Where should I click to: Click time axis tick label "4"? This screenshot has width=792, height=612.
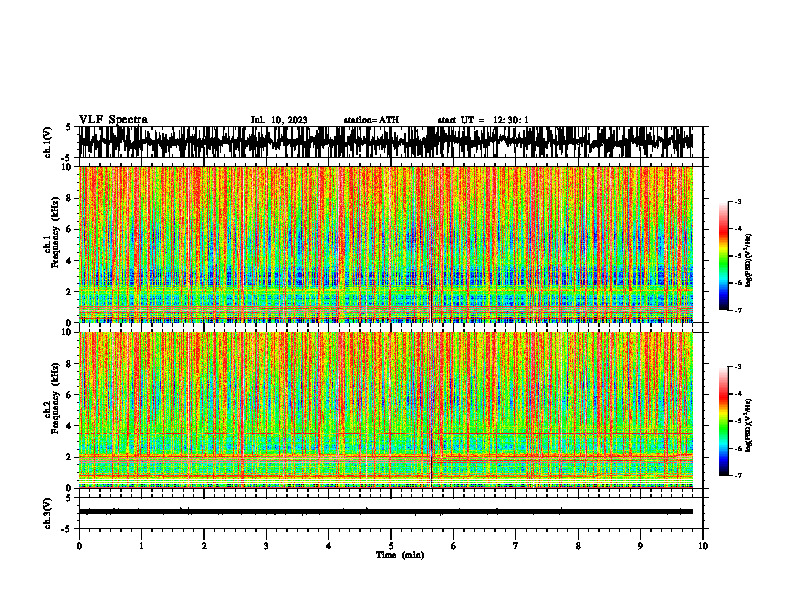click(329, 546)
